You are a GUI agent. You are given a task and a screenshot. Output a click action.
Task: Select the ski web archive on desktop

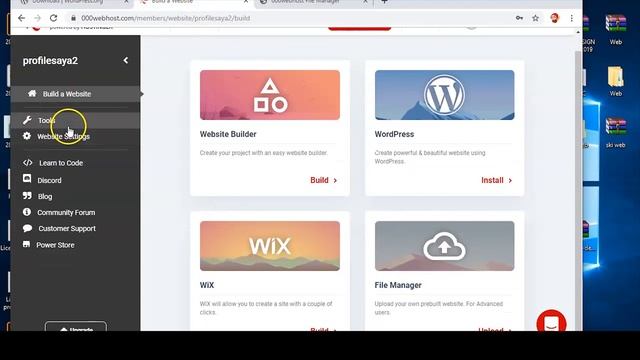pyautogui.click(x=616, y=133)
